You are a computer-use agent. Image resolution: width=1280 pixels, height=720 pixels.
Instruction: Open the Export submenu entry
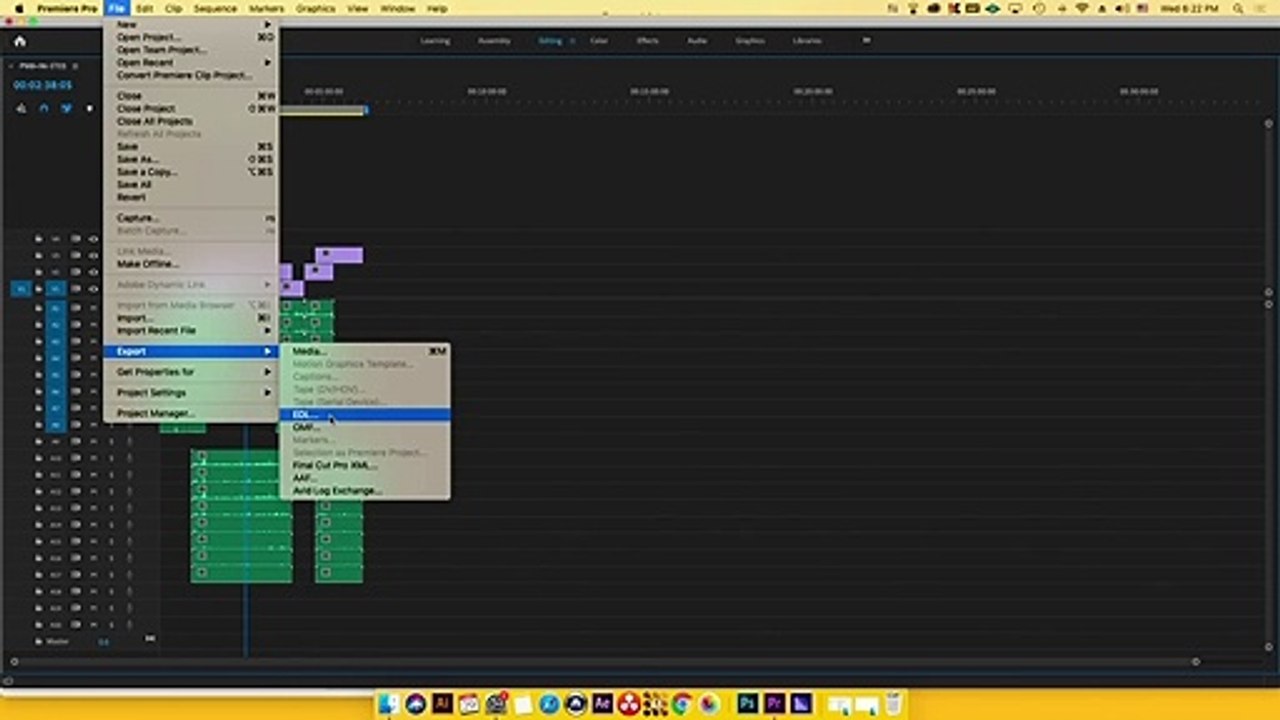pos(190,351)
